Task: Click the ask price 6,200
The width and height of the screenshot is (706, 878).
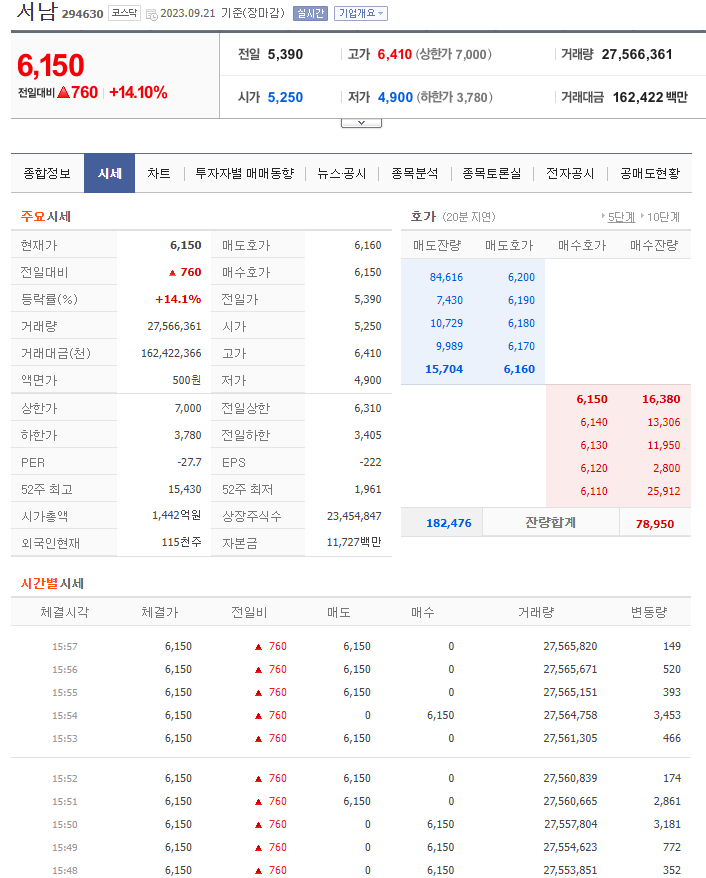Action: pyautogui.click(x=521, y=277)
